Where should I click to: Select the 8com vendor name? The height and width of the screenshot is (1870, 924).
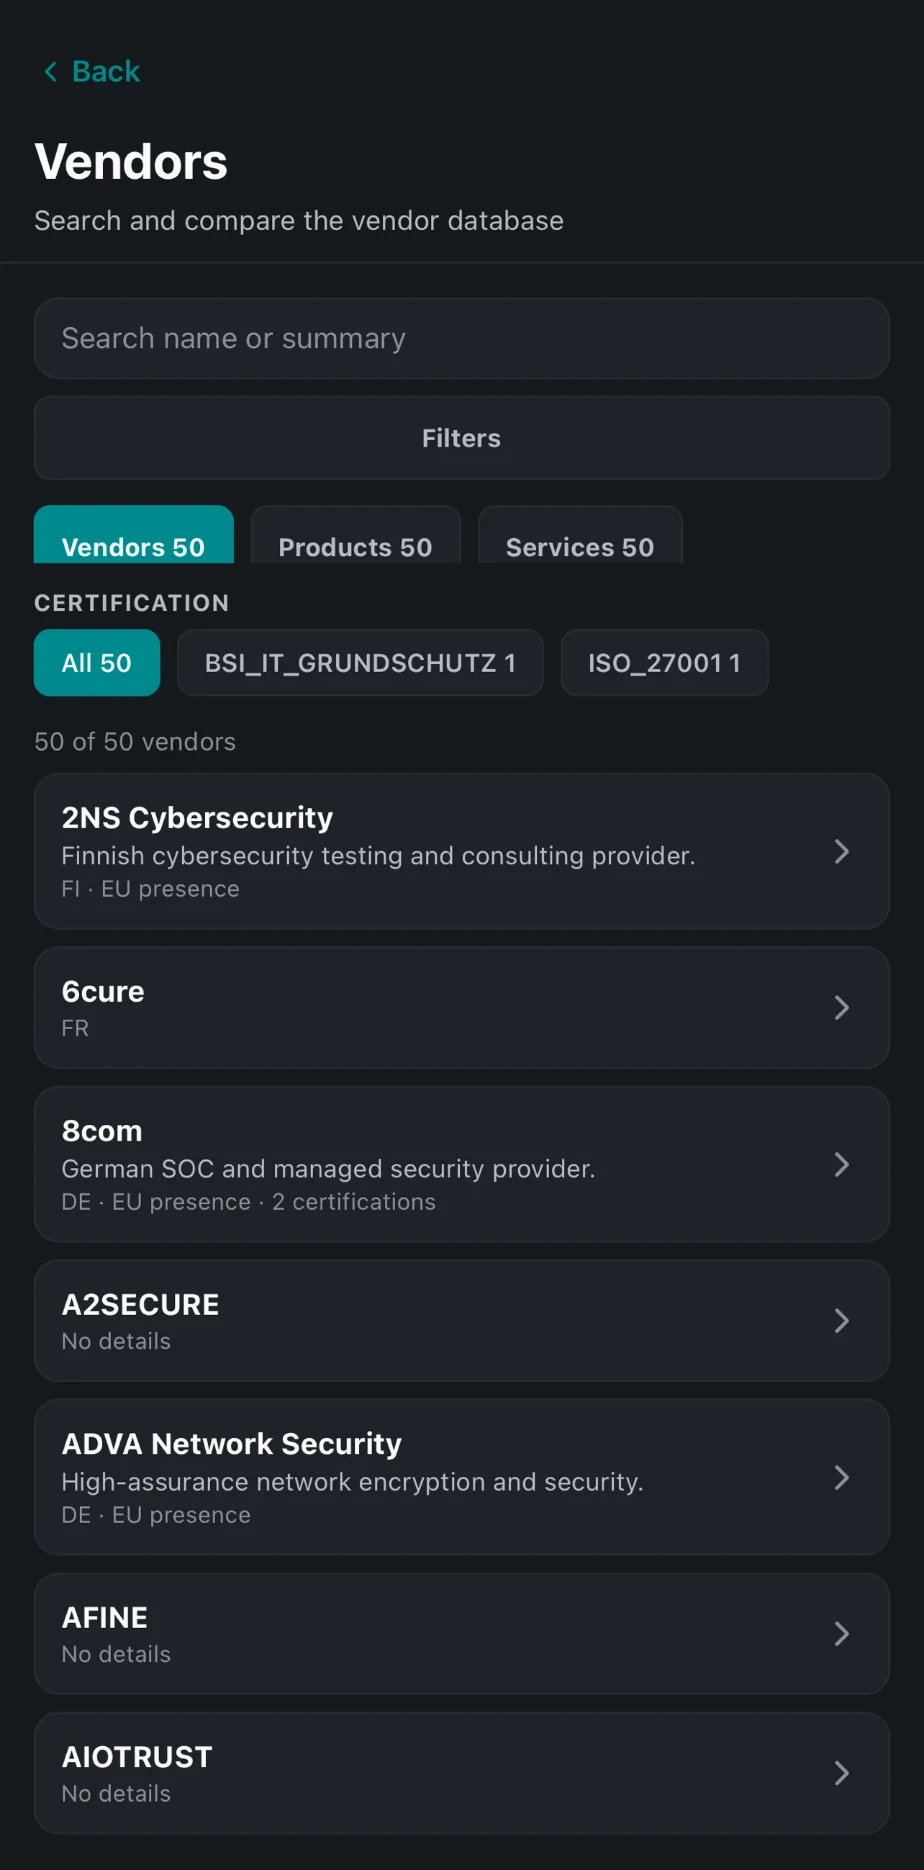click(102, 1131)
